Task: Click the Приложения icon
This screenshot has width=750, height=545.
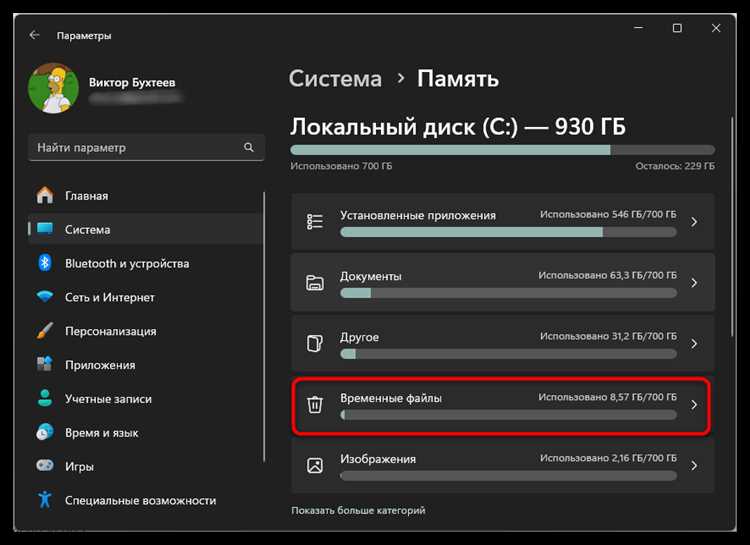Action: pos(45,365)
